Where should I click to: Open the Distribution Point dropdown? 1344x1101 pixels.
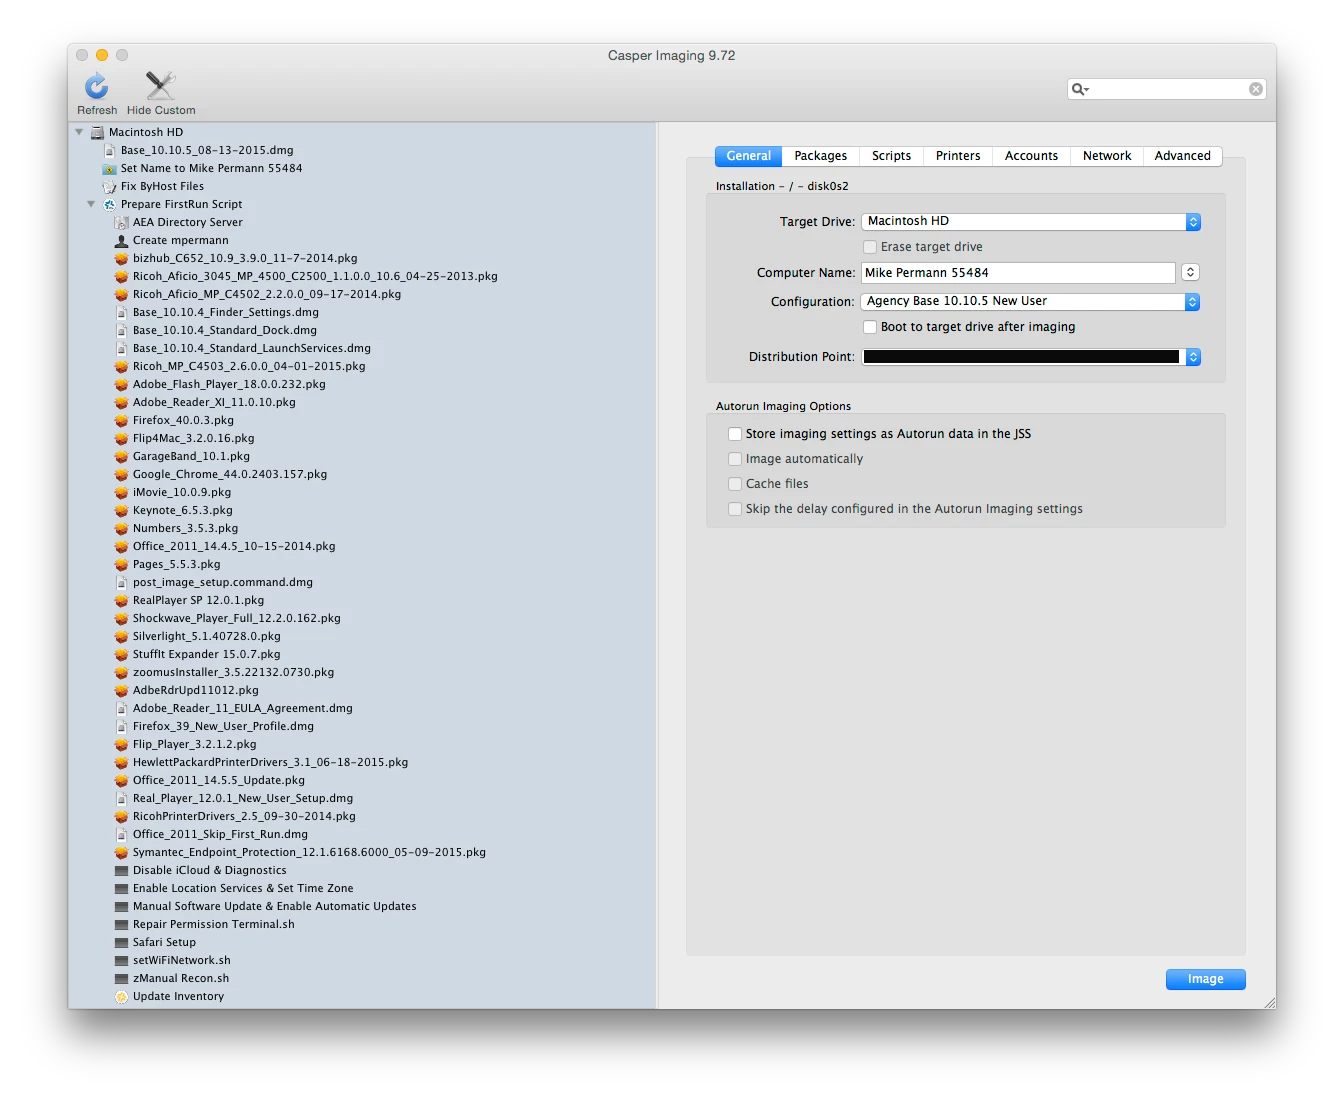pyautogui.click(x=1031, y=357)
